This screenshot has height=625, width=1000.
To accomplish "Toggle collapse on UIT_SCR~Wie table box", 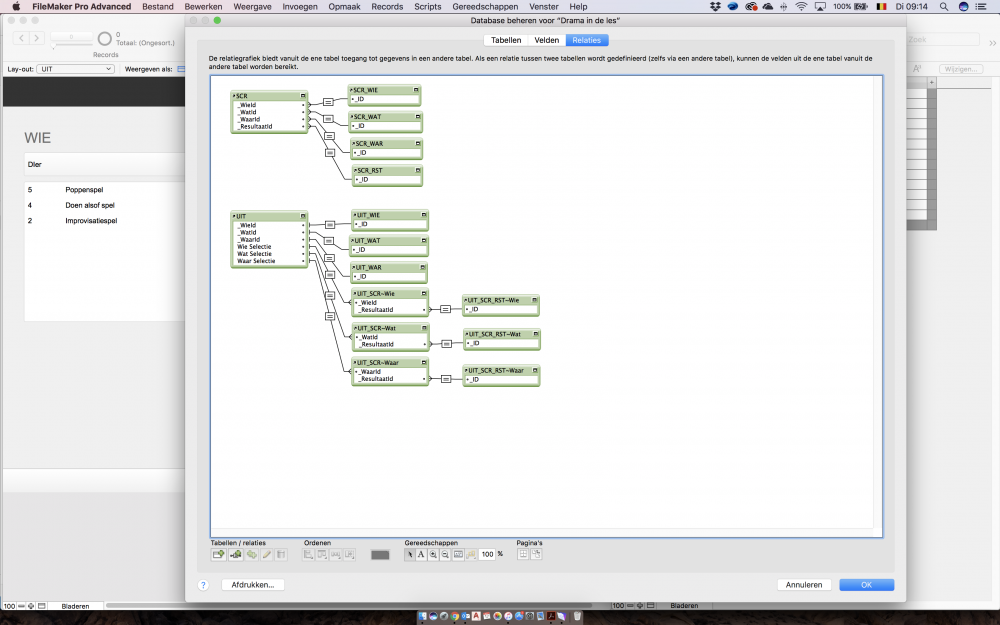I will tap(424, 293).
